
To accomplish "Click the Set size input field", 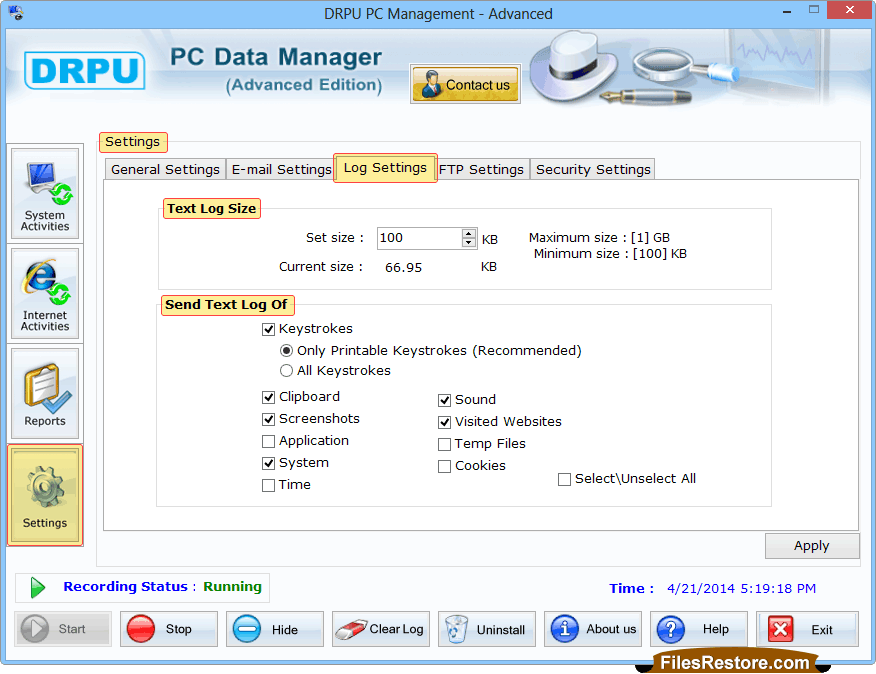I will (x=420, y=238).
